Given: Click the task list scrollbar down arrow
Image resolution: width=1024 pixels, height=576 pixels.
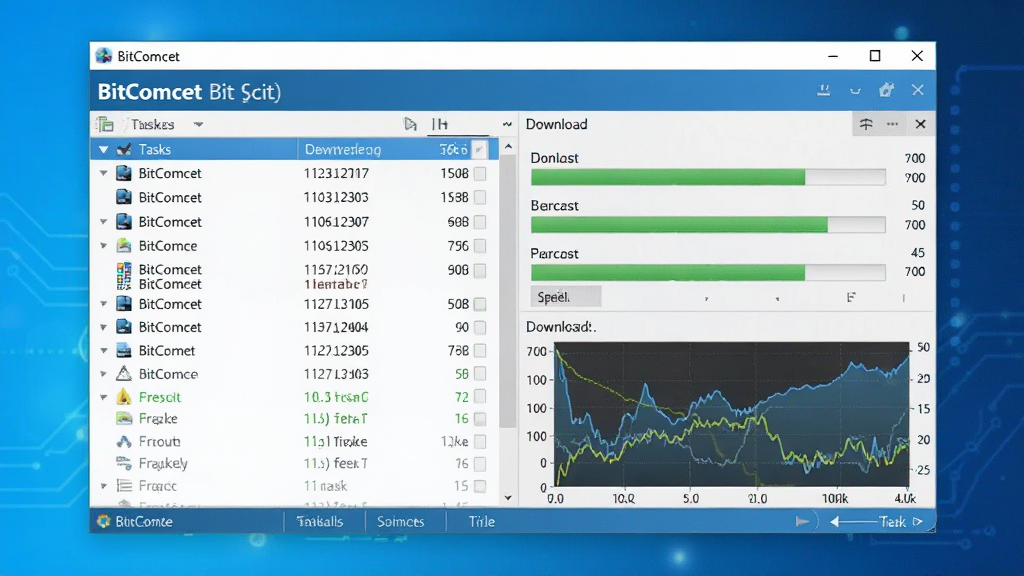Looking at the screenshot, I should pos(508,498).
